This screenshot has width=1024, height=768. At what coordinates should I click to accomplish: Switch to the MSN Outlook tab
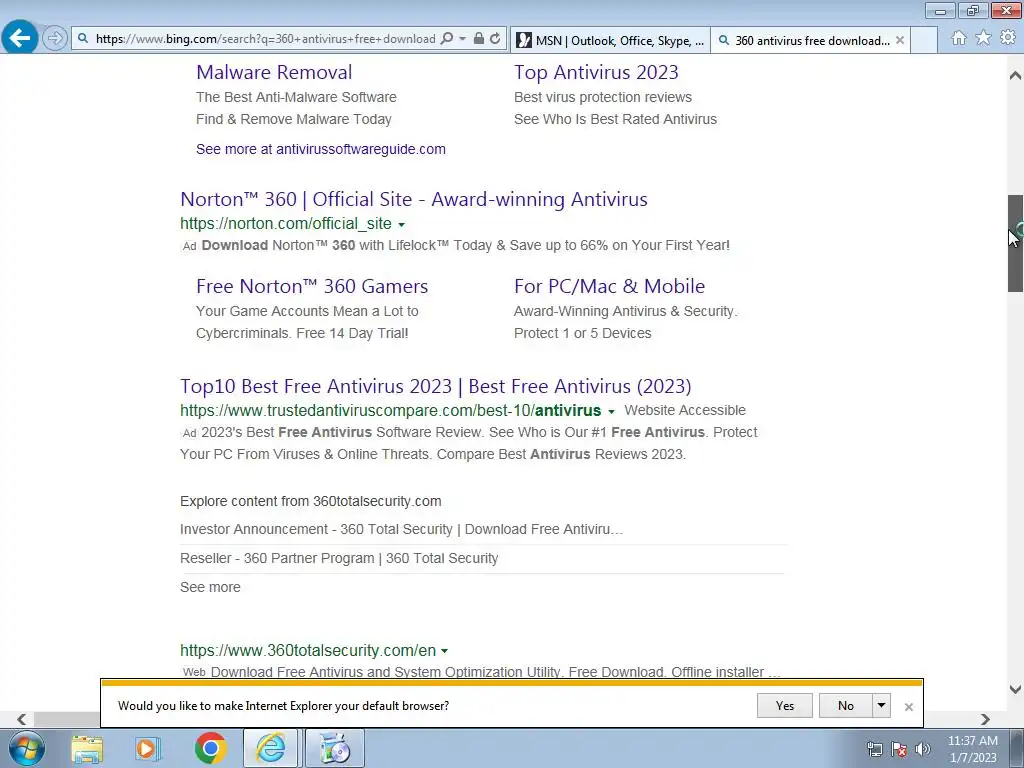[610, 40]
